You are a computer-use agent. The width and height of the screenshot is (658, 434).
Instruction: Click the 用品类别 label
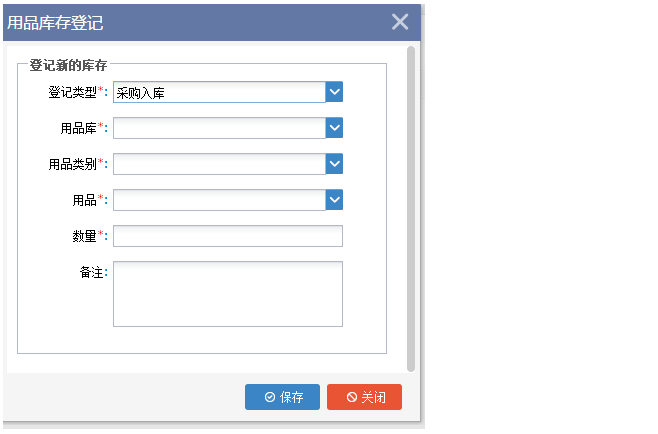click(x=78, y=164)
